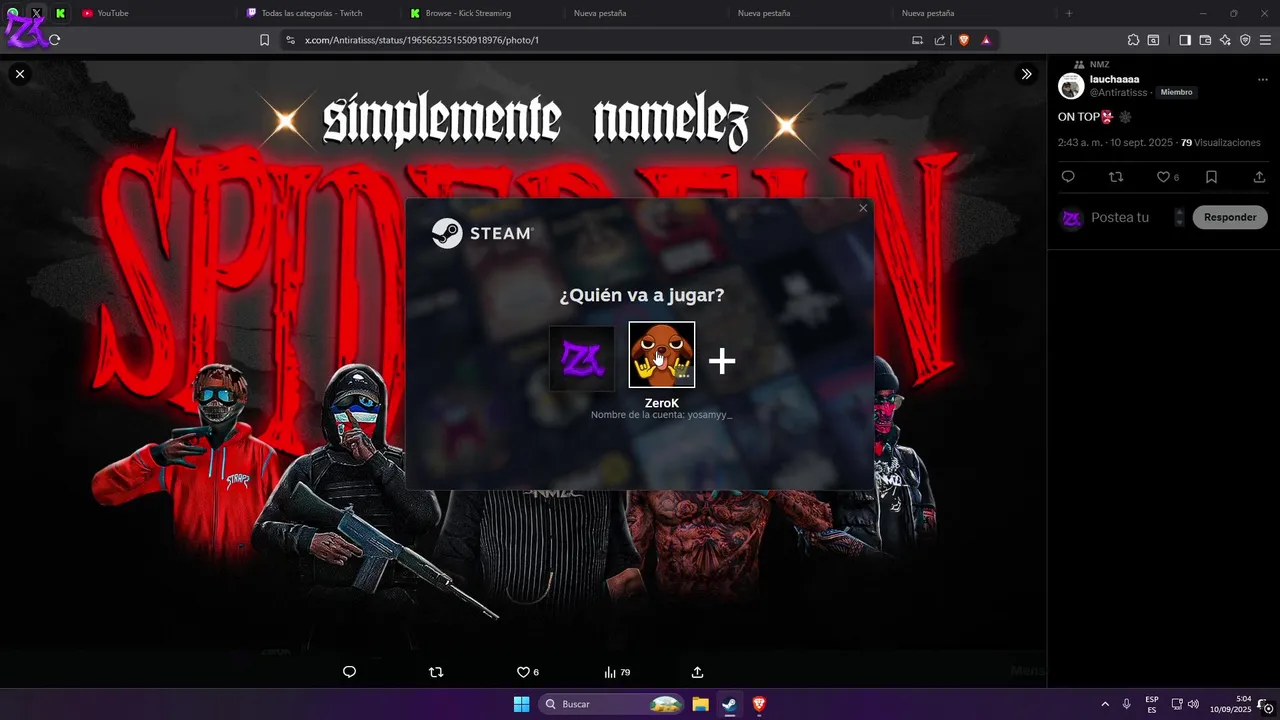Select the purple-logo Steam account avatar
The width and height of the screenshot is (1280, 720).
tap(581, 358)
